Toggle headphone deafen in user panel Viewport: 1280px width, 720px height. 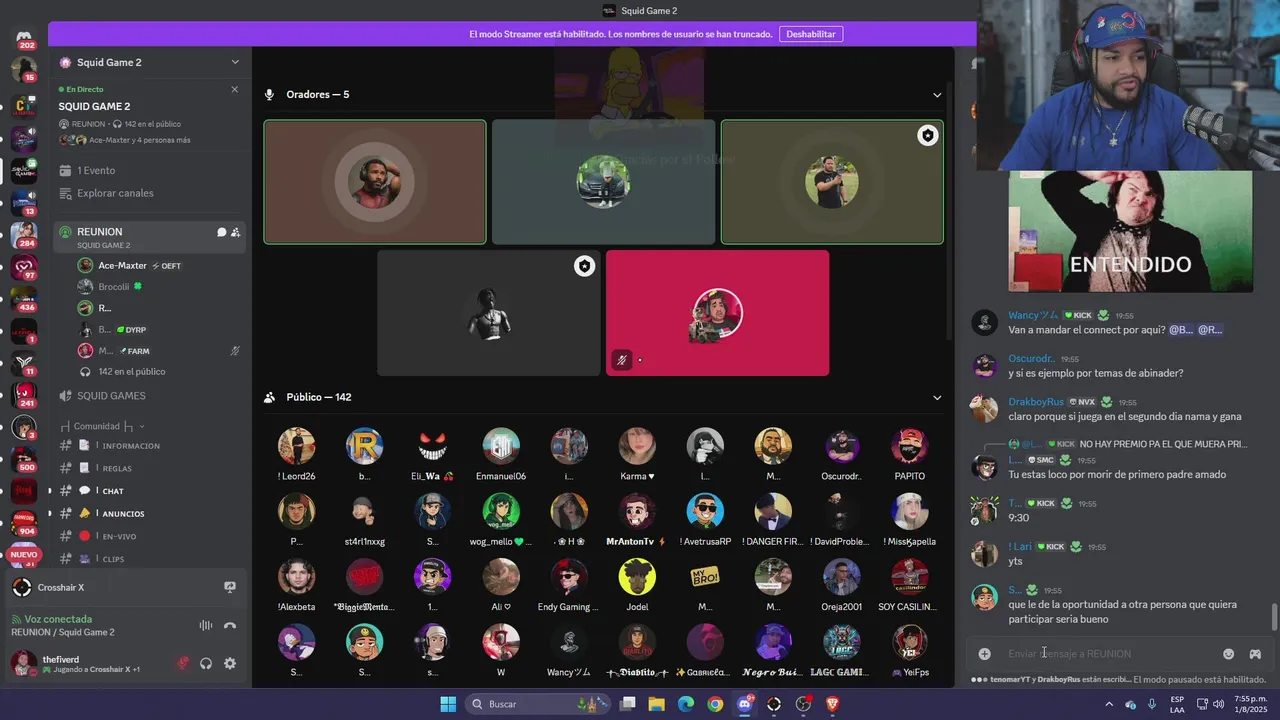click(x=206, y=663)
